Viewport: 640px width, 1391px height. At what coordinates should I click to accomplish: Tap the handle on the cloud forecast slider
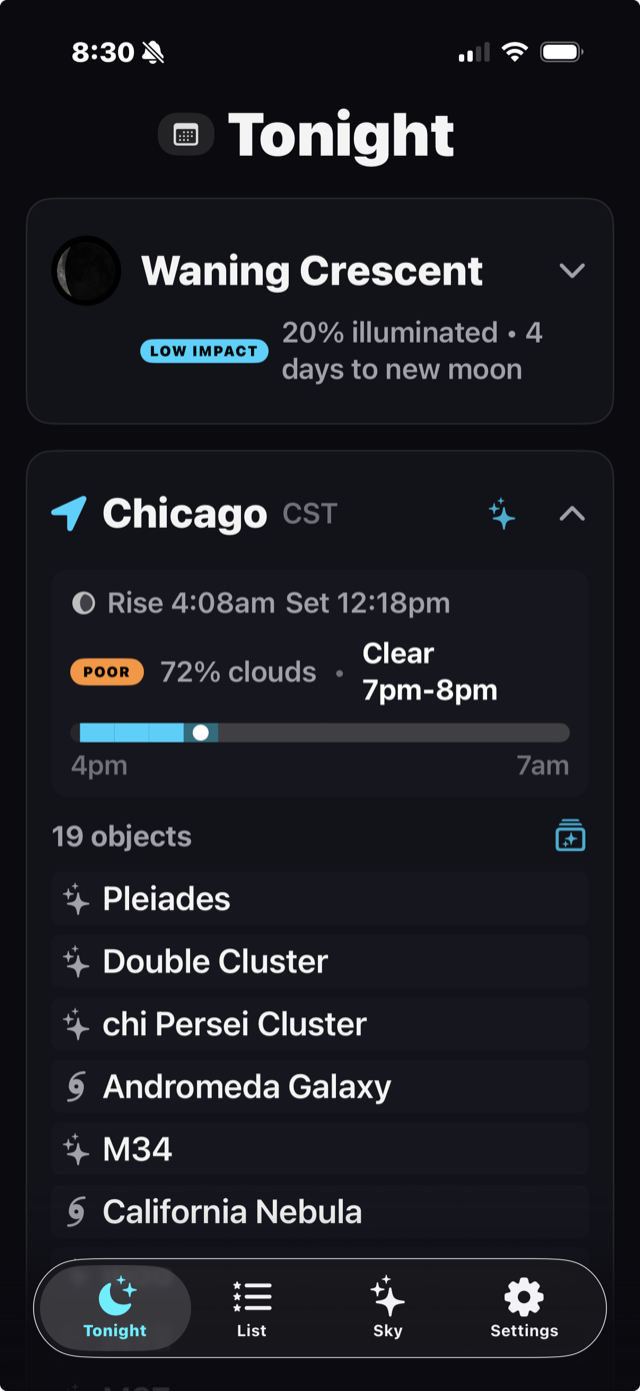200,733
